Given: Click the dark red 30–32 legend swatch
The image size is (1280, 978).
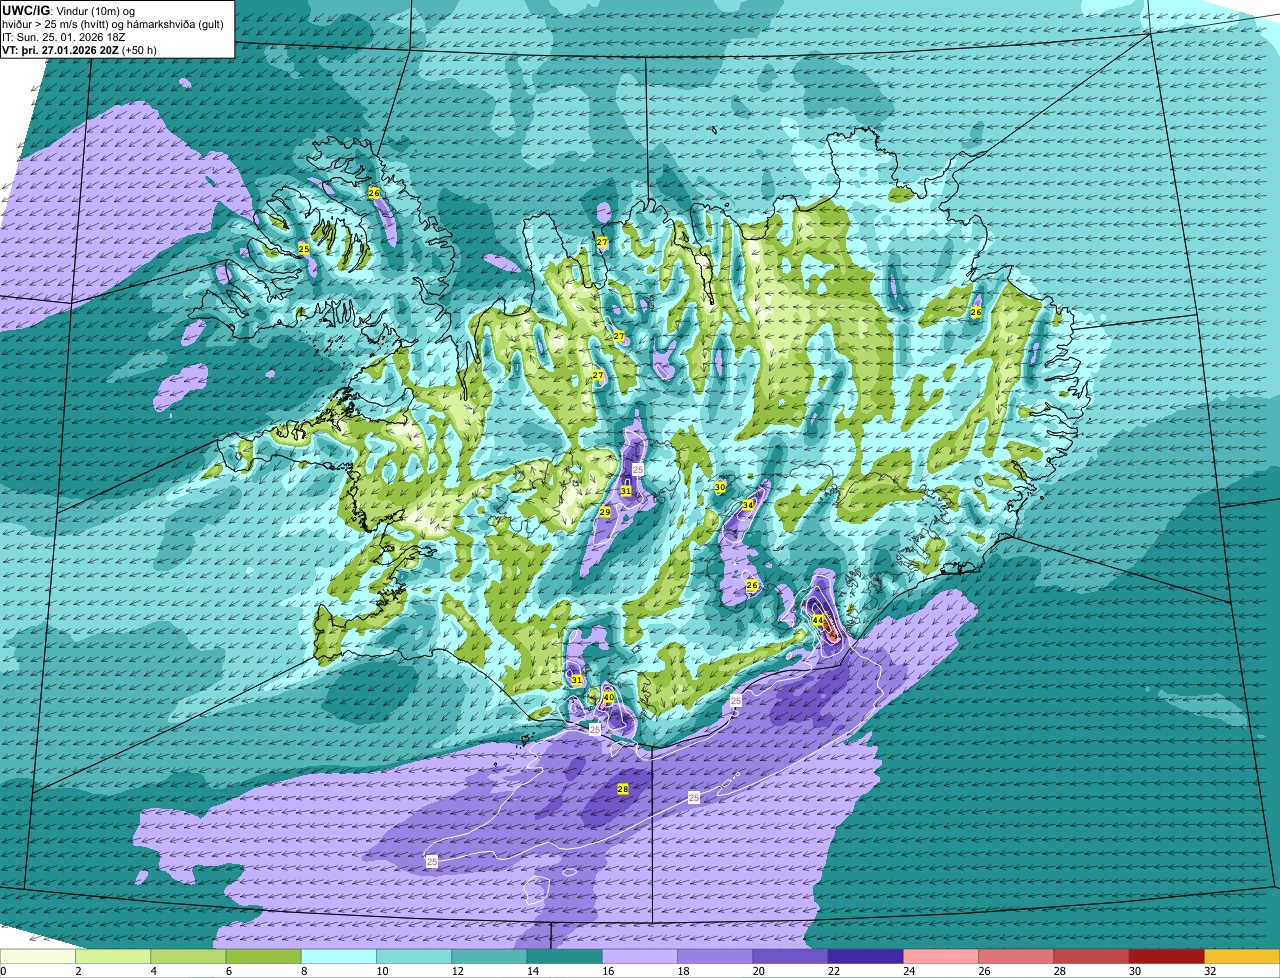Looking at the screenshot, I should 1167,957.
